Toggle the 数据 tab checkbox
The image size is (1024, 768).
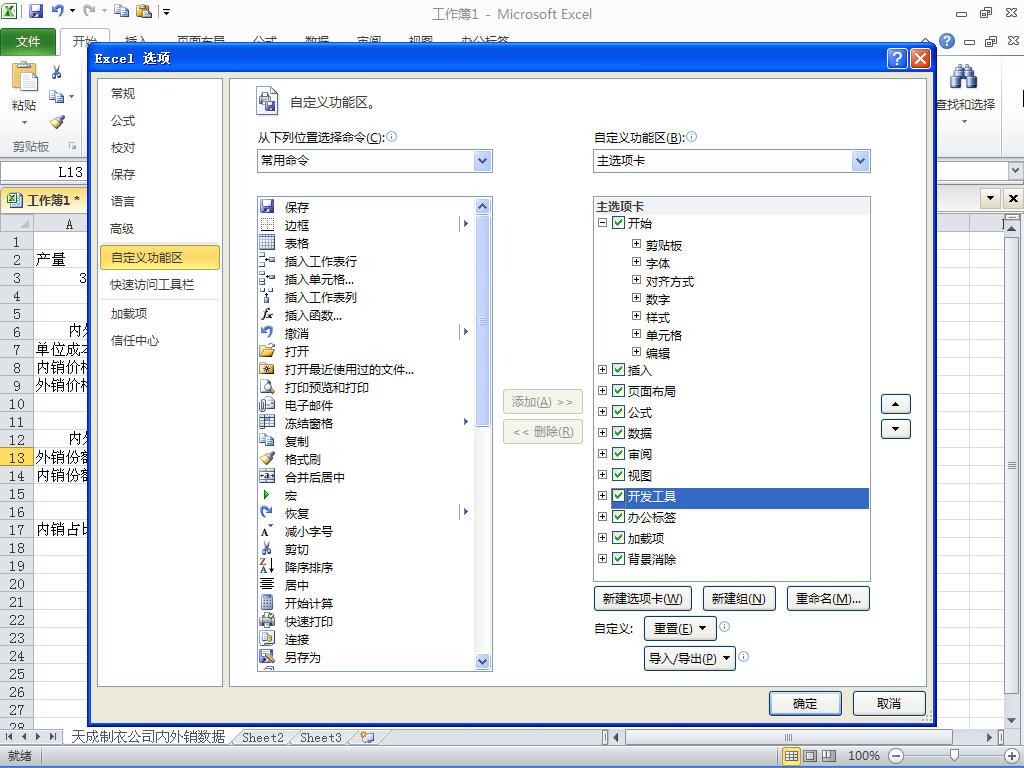(x=619, y=432)
